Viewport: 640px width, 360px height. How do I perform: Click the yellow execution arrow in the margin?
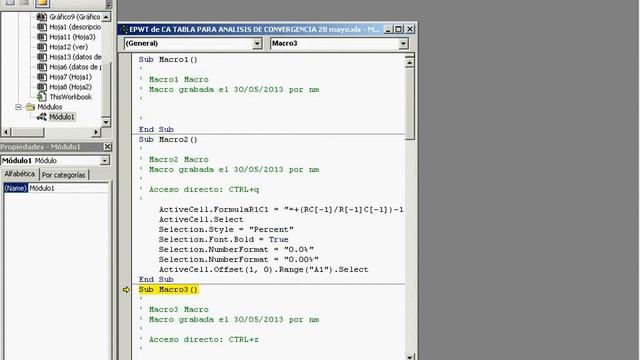pyautogui.click(x=126, y=289)
